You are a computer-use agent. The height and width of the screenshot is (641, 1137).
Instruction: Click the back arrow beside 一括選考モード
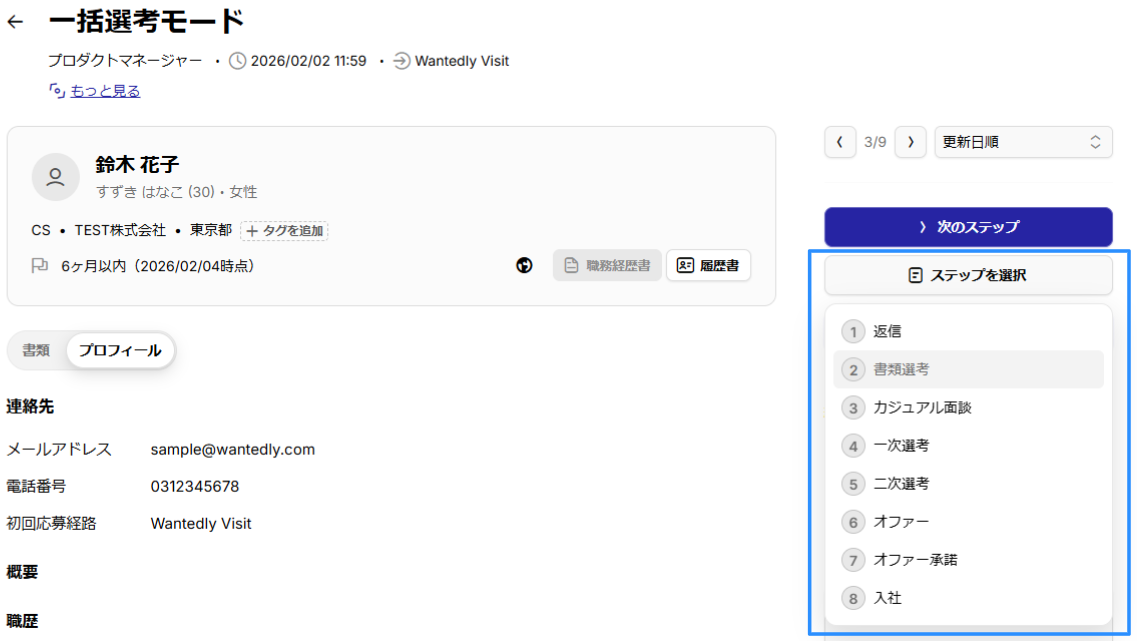tap(15, 22)
